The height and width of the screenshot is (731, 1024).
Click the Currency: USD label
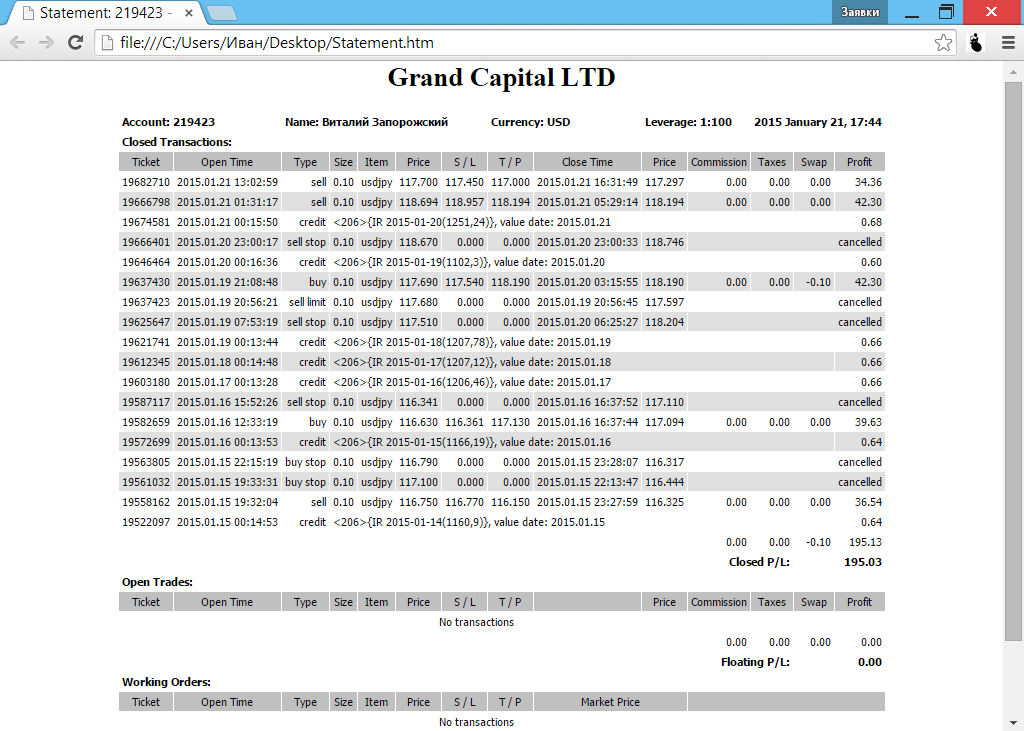(x=530, y=122)
